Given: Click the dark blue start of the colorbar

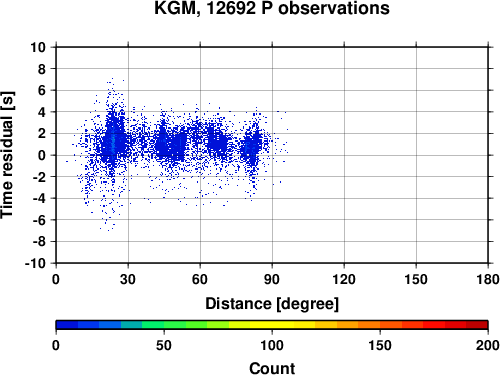Looking at the screenshot, I should [x=67, y=325].
